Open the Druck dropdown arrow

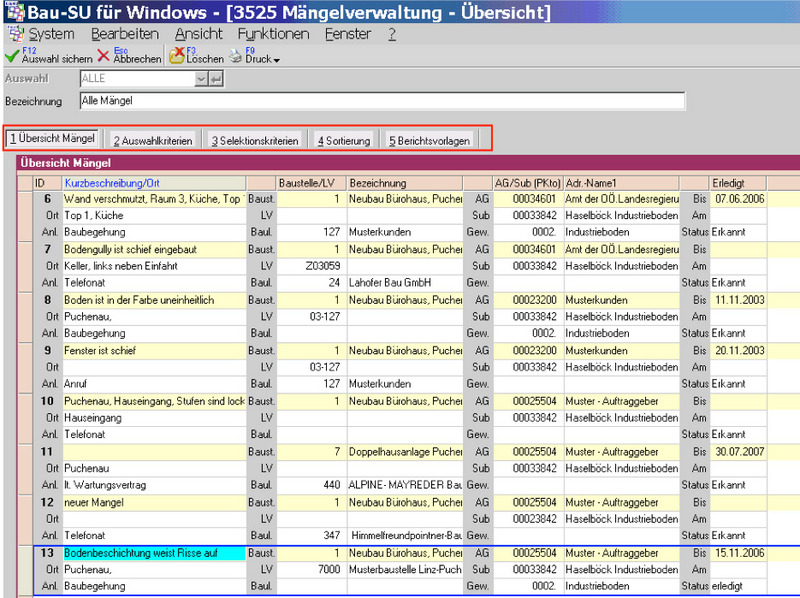[x=276, y=60]
